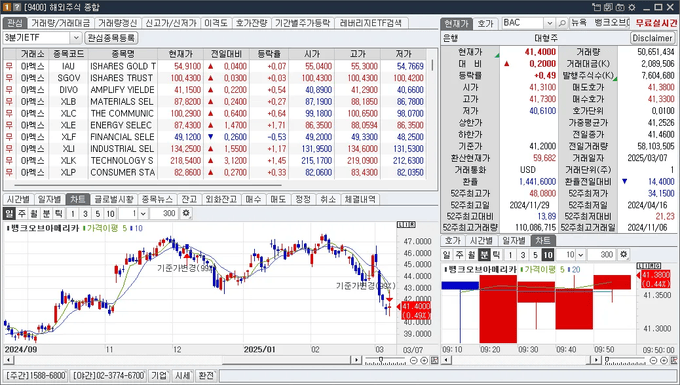
Task: Click the camera capture icon in title bar
Action: (x=620, y=7)
